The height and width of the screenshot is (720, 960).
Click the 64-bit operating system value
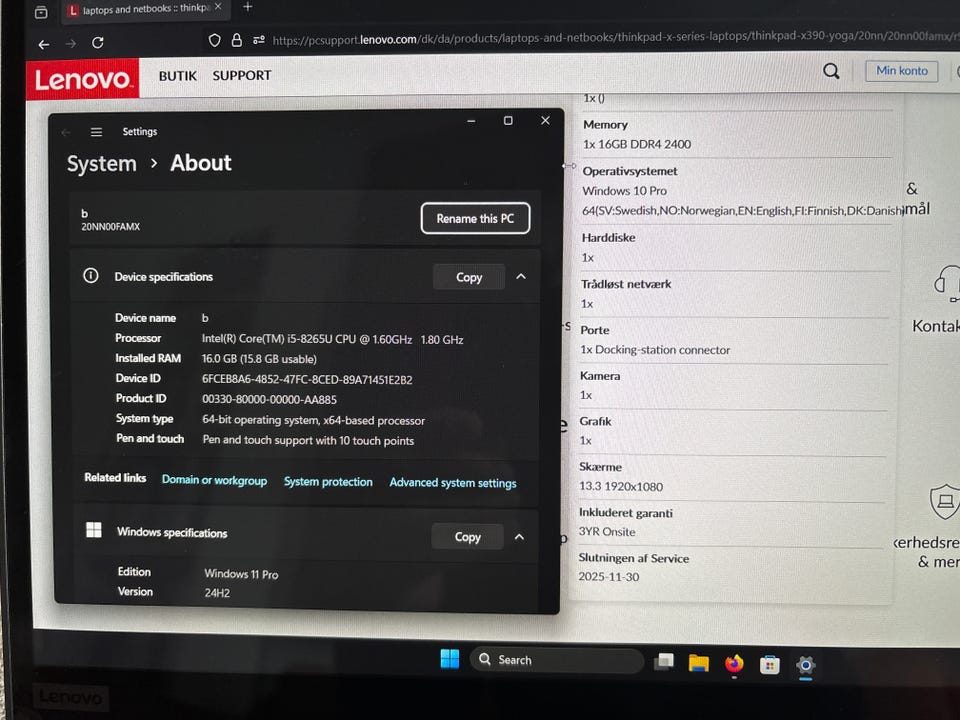[313, 421]
